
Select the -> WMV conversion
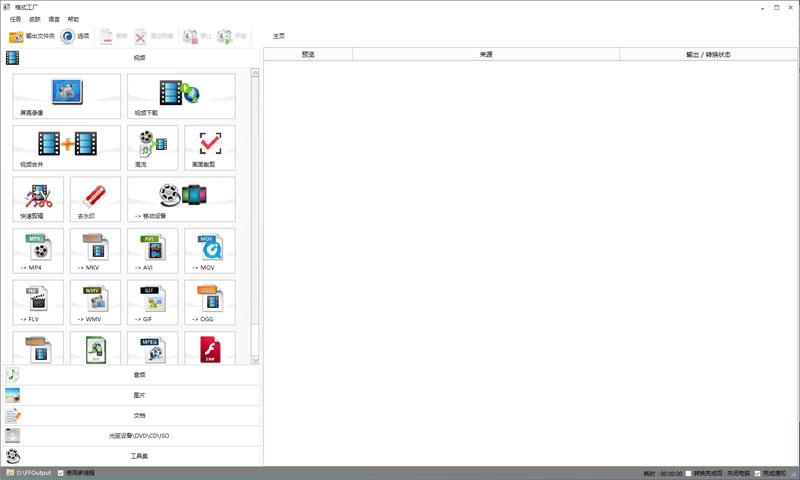coord(95,302)
